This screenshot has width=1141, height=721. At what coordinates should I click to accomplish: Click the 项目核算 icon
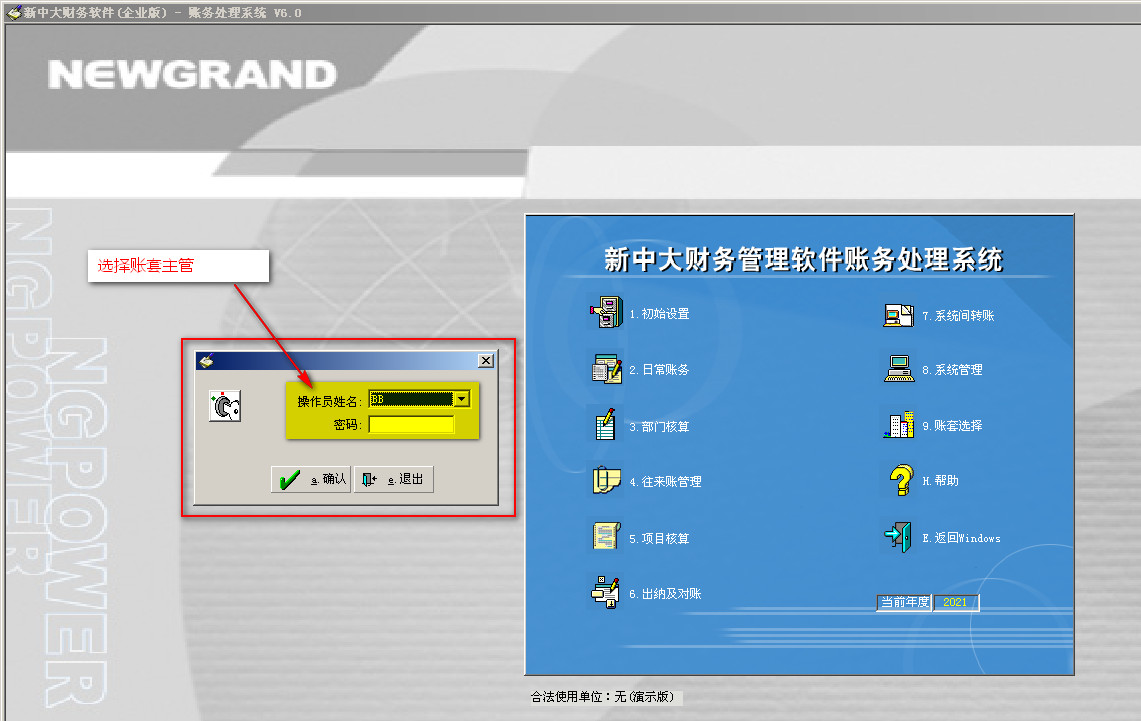(x=606, y=537)
